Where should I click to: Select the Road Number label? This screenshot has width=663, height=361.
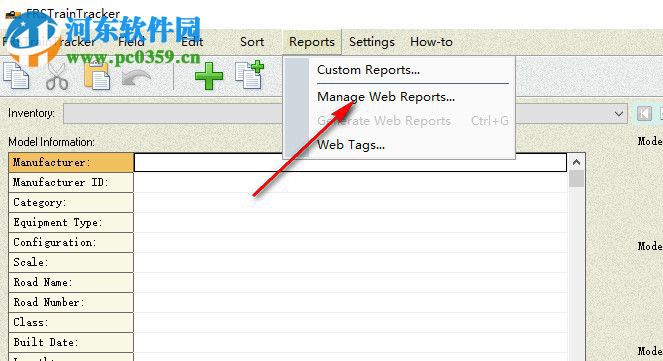click(71, 302)
